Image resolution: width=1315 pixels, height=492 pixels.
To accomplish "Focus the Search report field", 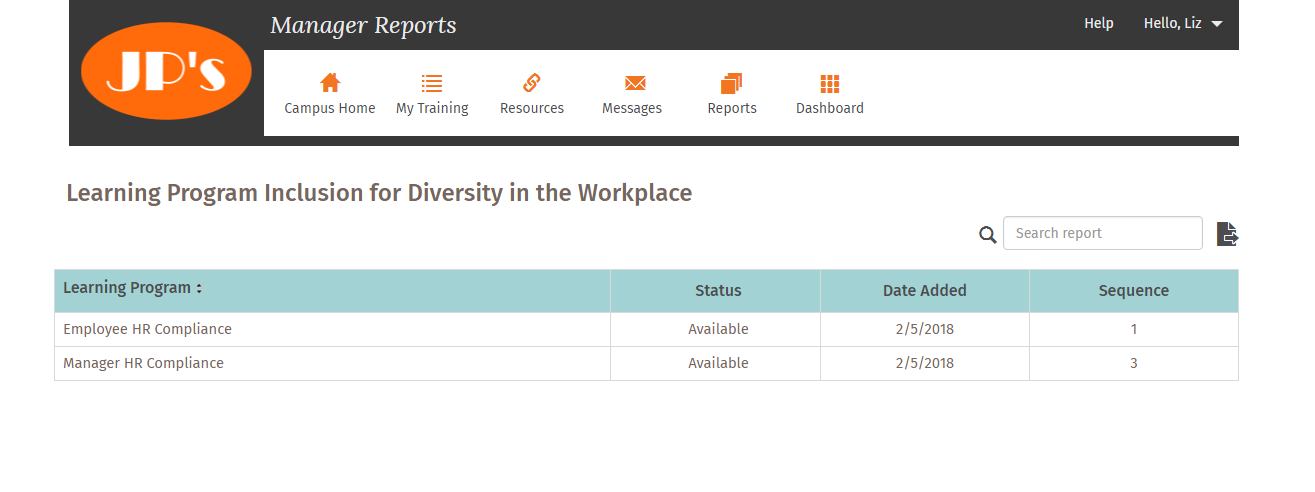I will 1103,233.
